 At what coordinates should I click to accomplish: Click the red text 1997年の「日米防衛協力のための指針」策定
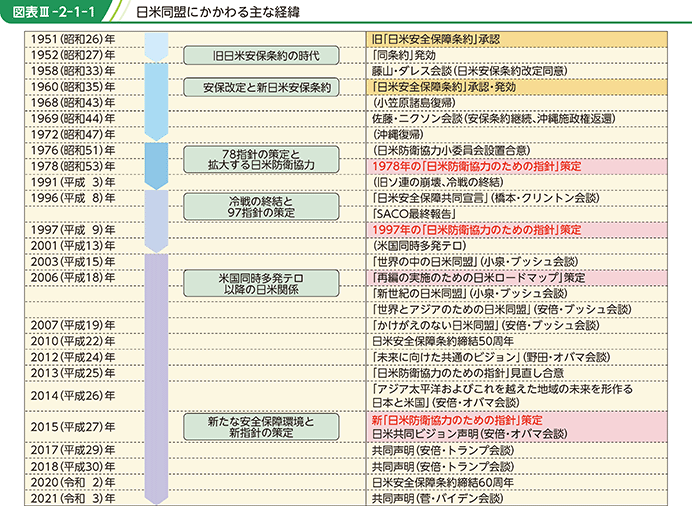(x=477, y=230)
